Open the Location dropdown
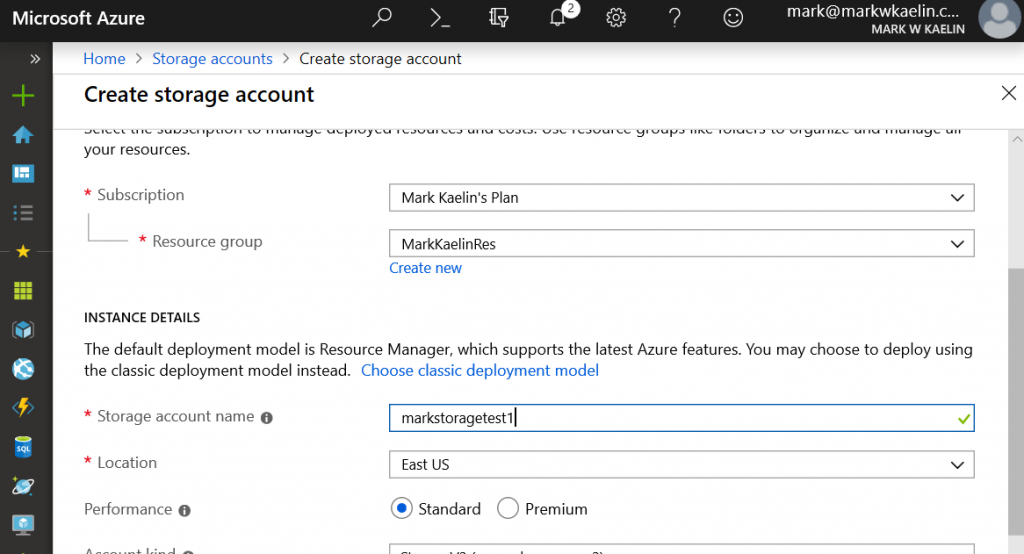The height and width of the screenshot is (554, 1024). [x=682, y=464]
